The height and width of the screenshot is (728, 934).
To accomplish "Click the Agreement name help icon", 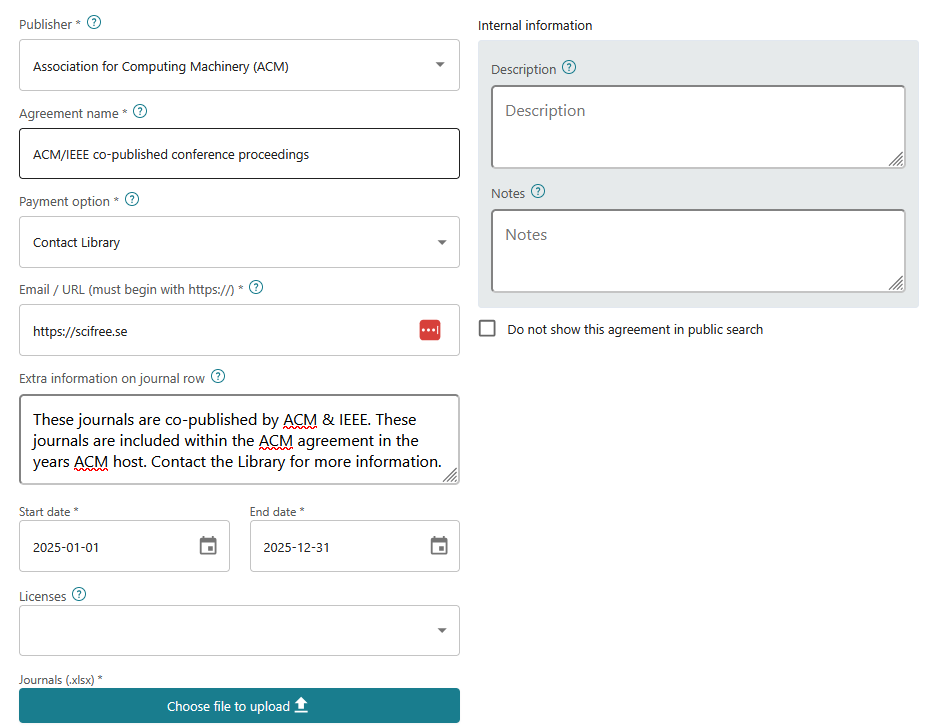I will tap(140, 111).
